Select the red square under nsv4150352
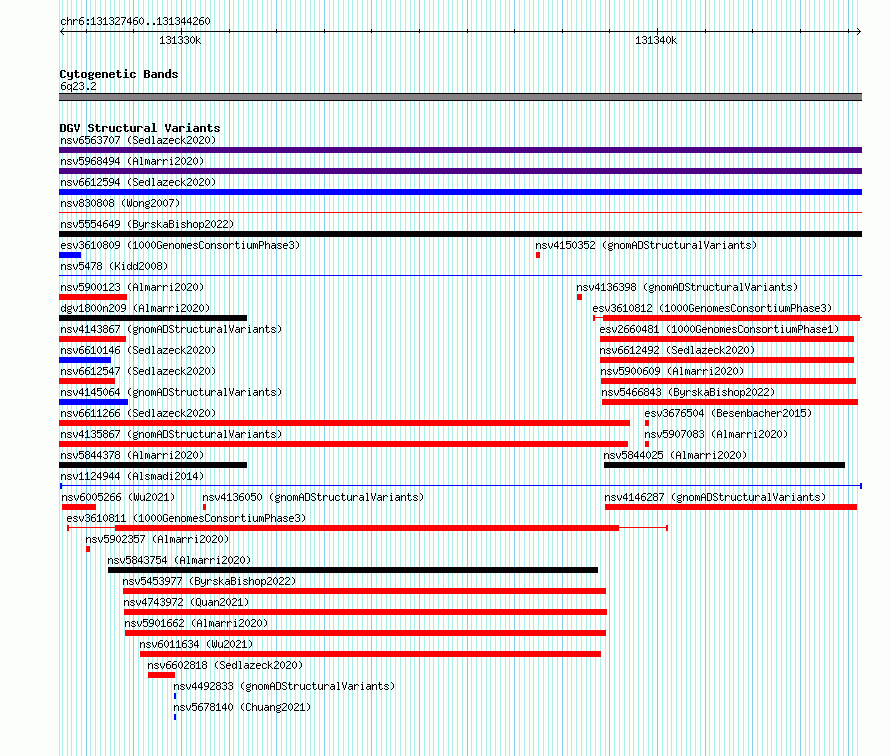This screenshot has width=890, height=756. click(538, 255)
